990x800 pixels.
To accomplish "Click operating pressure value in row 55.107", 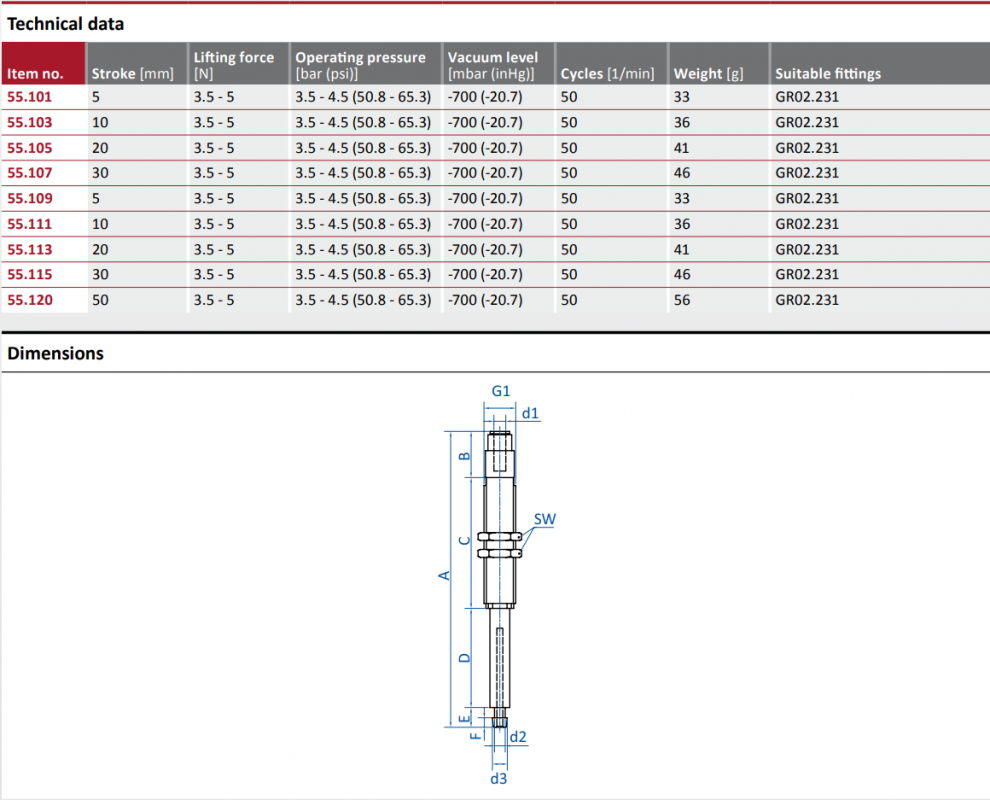I will [363, 173].
